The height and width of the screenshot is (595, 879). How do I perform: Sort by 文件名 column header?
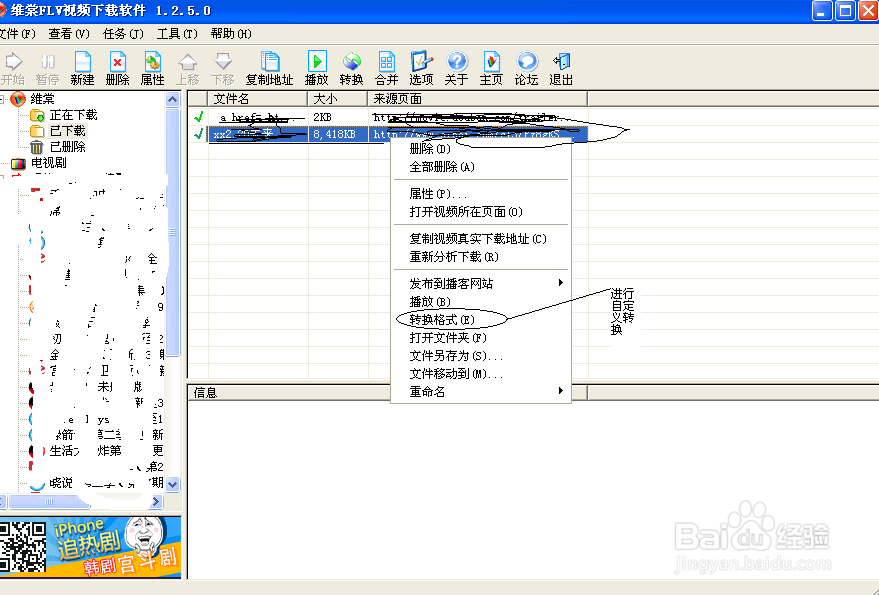pyautogui.click(x=258, y=99)
